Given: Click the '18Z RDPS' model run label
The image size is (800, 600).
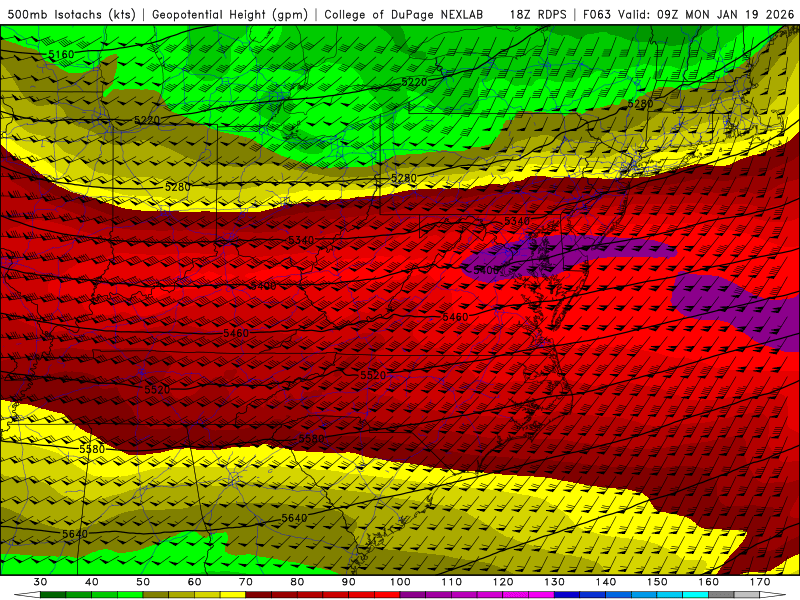Looking at the screenshot, I should 538,15.
